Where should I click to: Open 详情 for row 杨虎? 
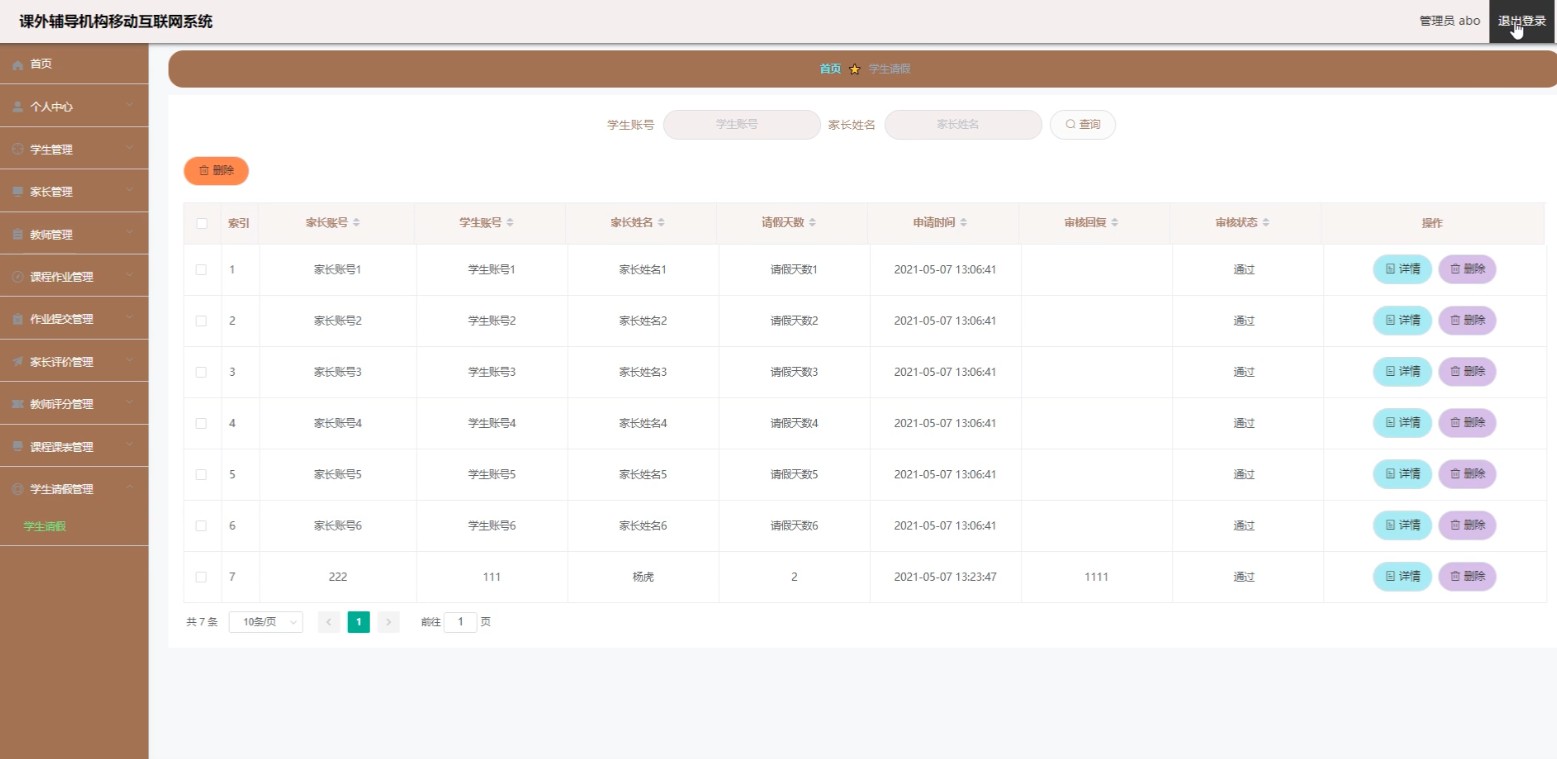click(1402, 576)
